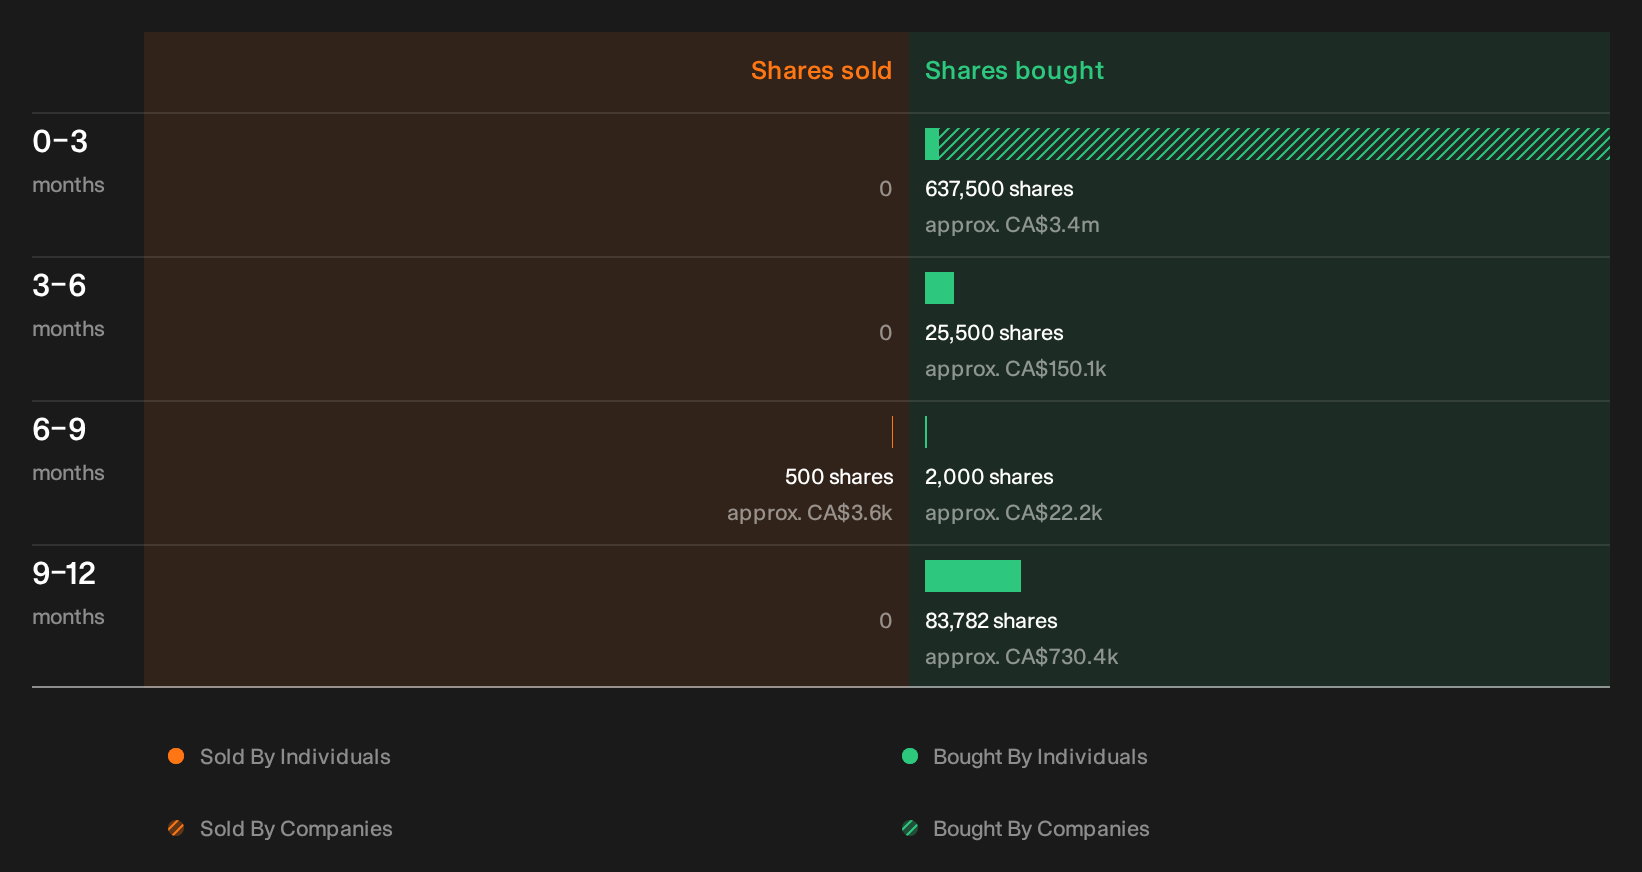The image size is (1642, 872).
Task: Click the approx. CA$22.2k amount
Action: coord(1013,513)
